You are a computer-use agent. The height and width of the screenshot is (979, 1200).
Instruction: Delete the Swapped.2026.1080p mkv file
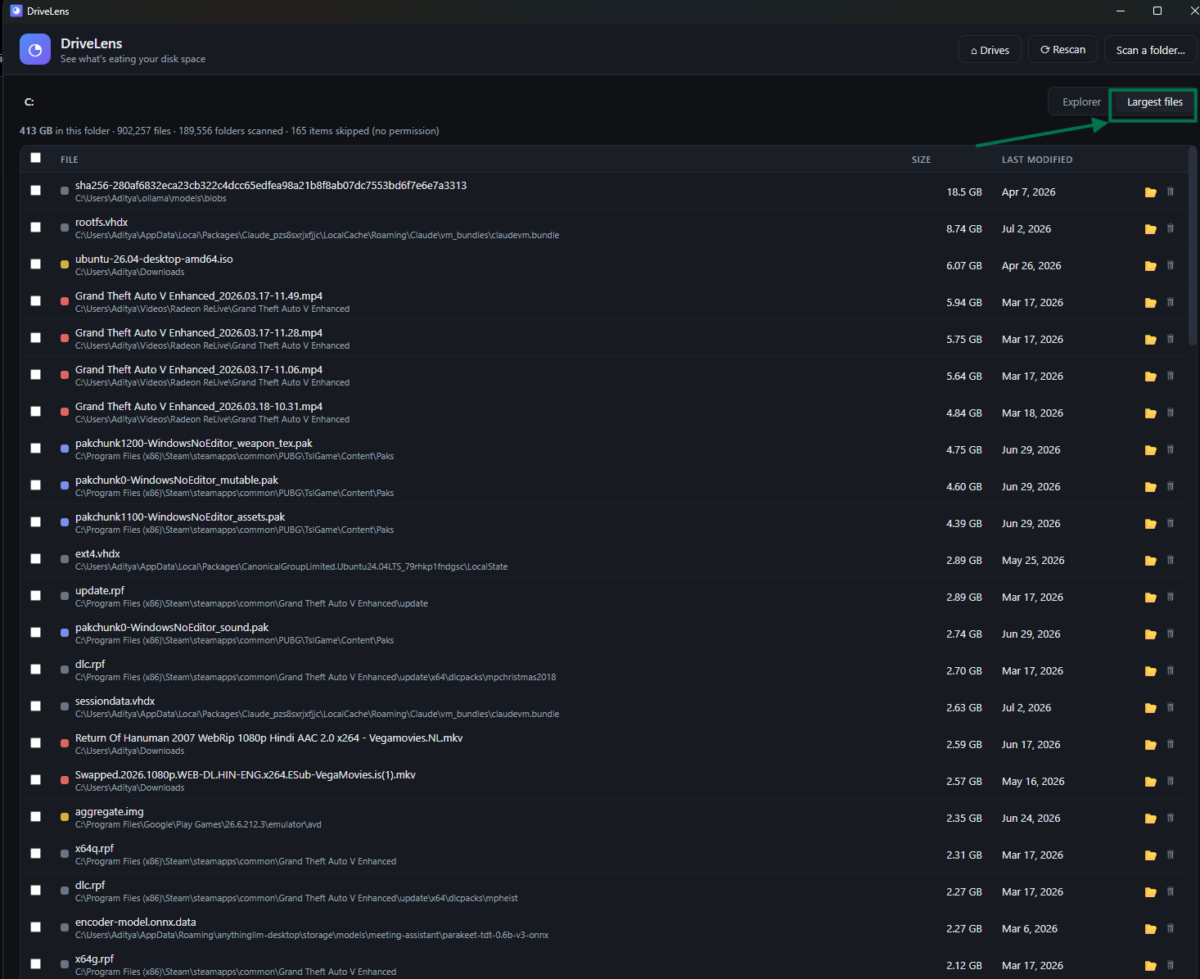click(1170, 781)
